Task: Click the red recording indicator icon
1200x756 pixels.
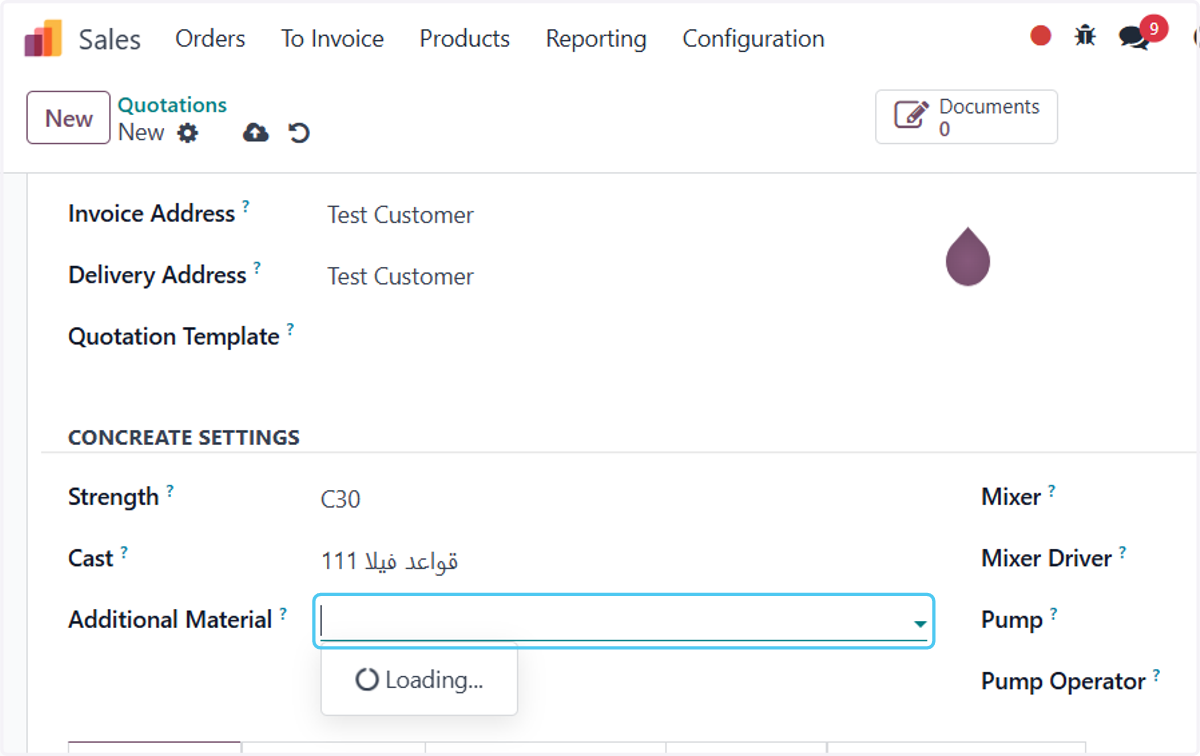Action: [x=1041, y=36]
